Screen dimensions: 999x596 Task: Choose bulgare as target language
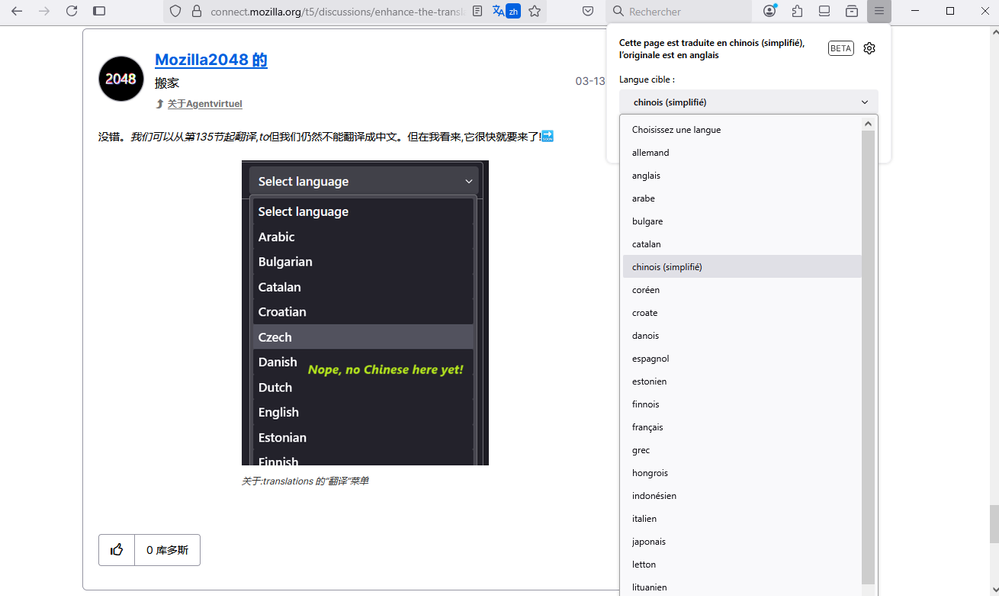click(x=742, y=221)
